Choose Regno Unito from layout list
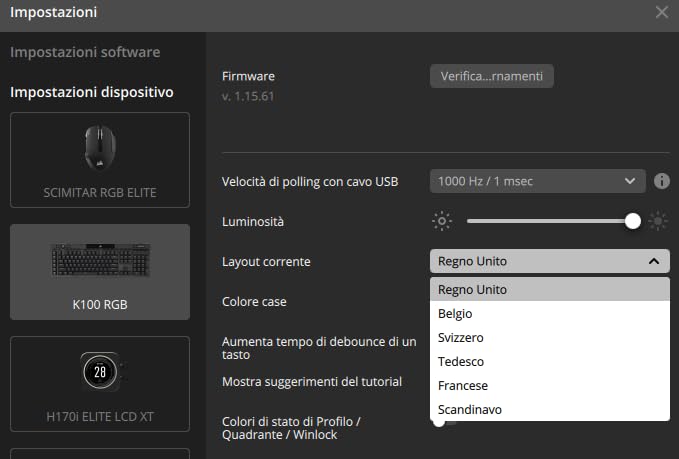 (550, 289)
